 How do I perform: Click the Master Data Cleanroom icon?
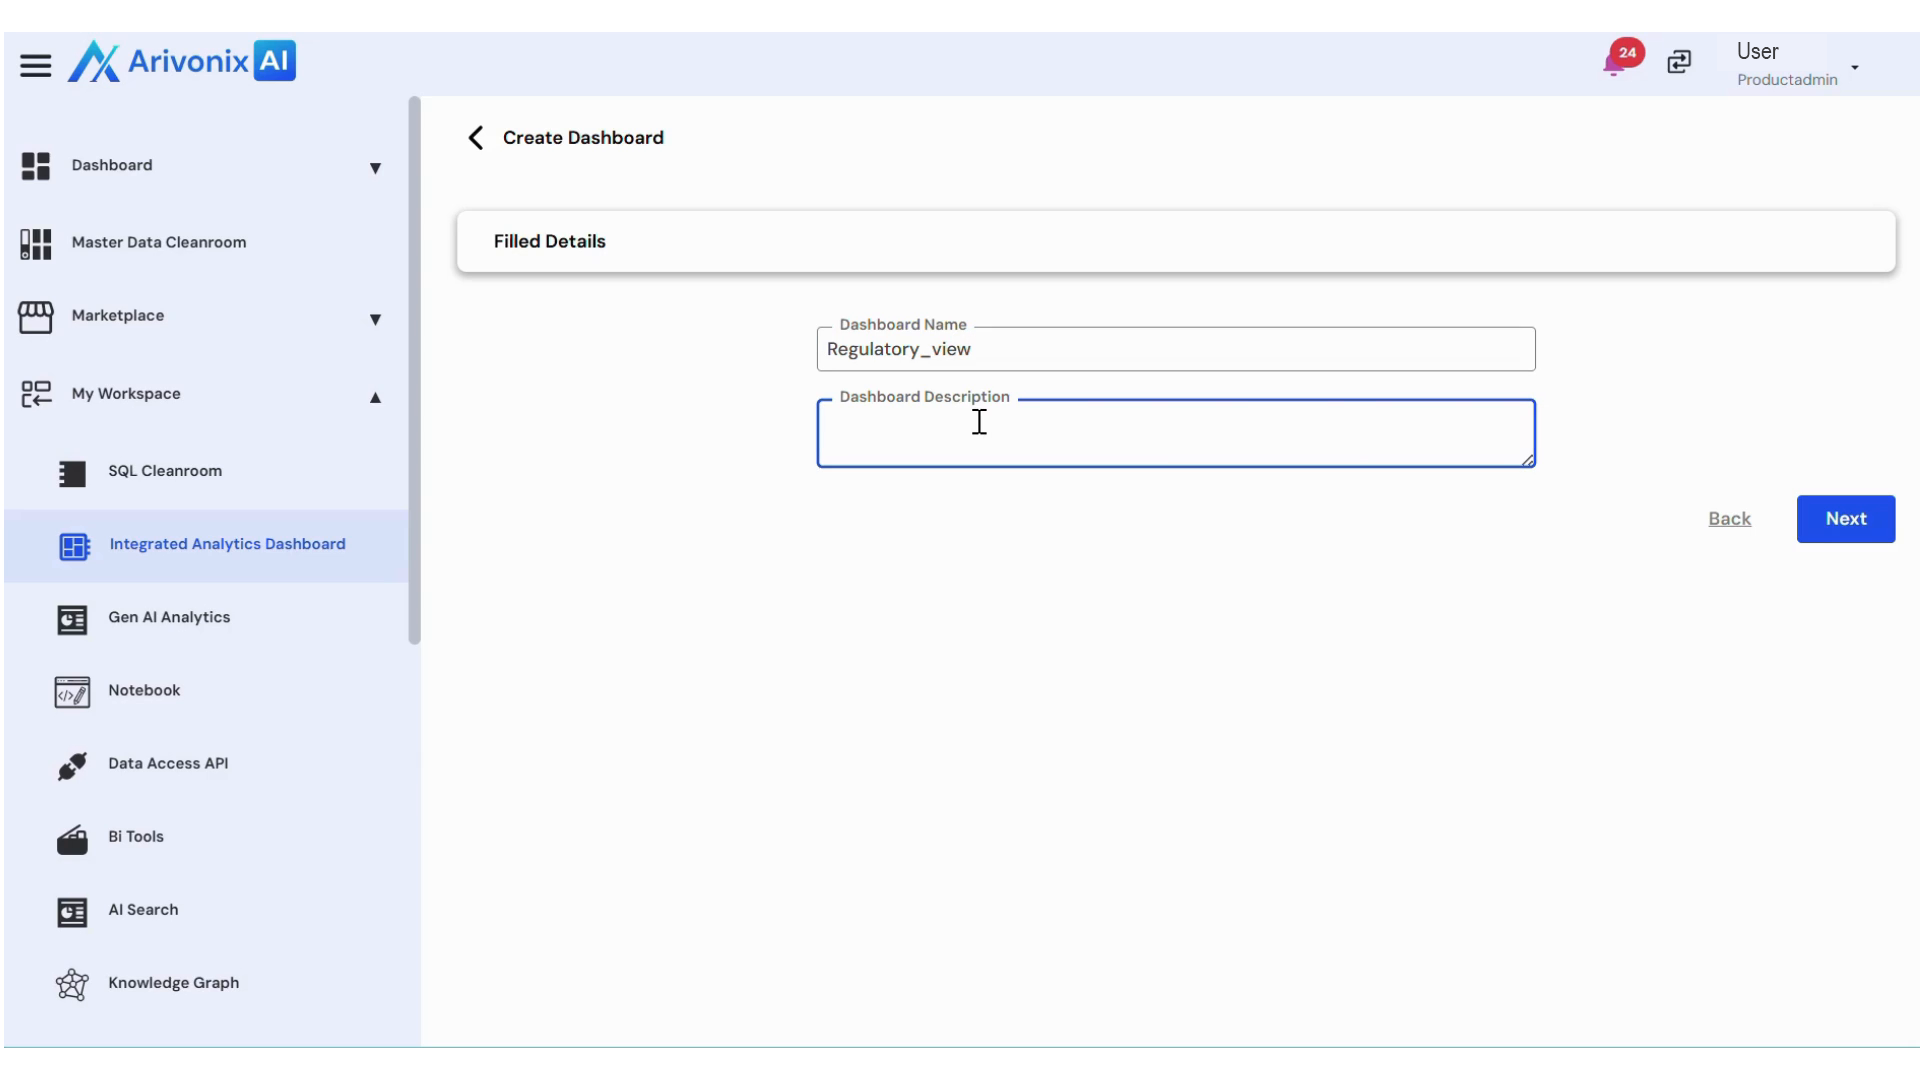click(36, 243)
